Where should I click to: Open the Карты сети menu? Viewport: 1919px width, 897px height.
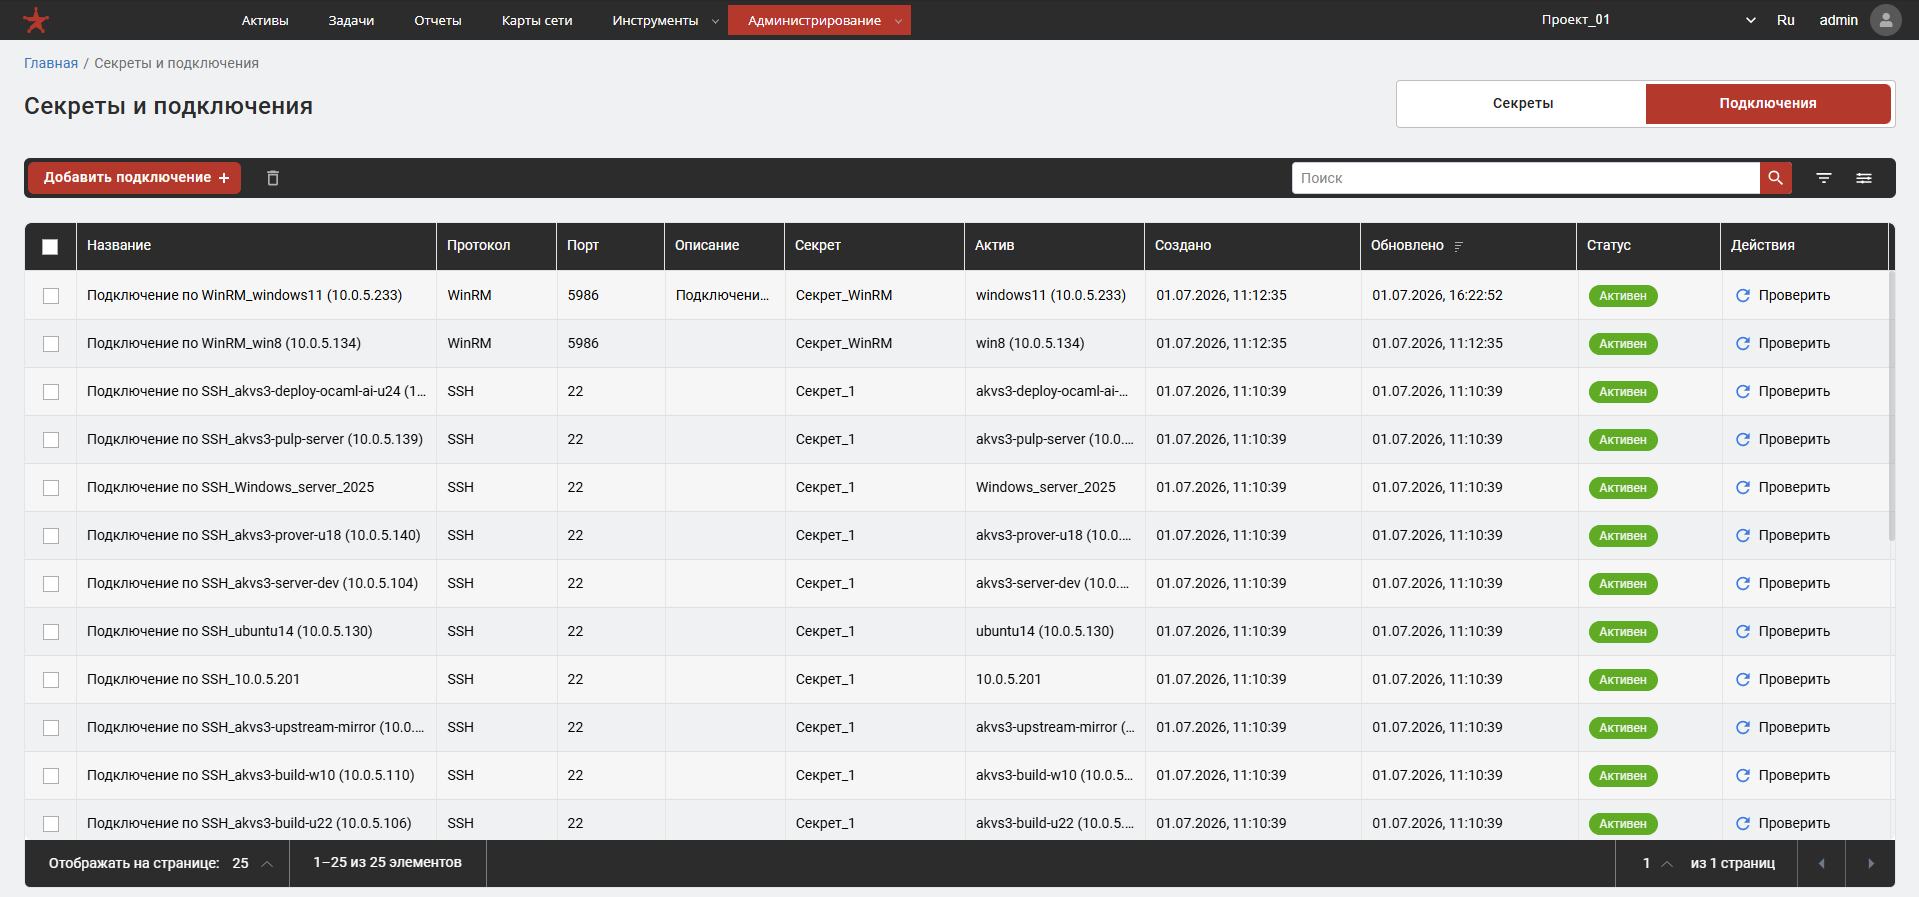pyautogui.click(x=537, y=20)
